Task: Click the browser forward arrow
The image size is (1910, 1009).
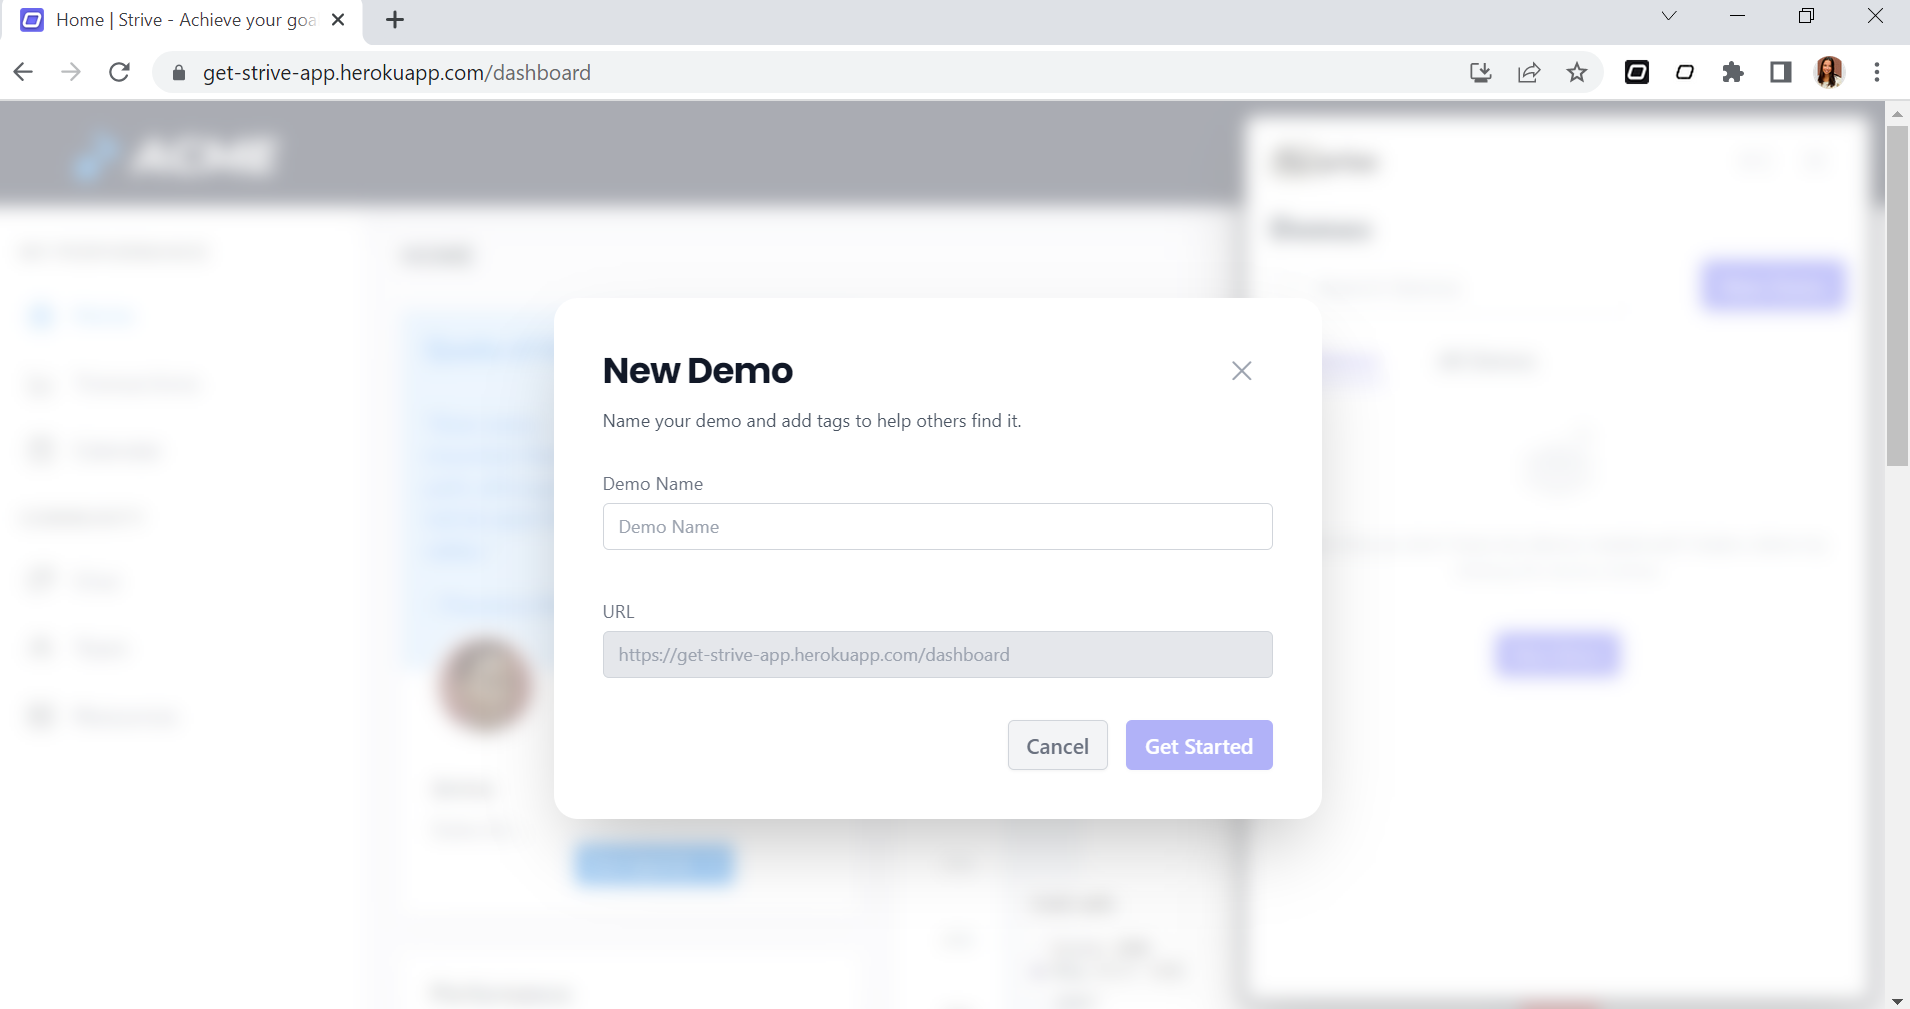Action: click(71, 72)
